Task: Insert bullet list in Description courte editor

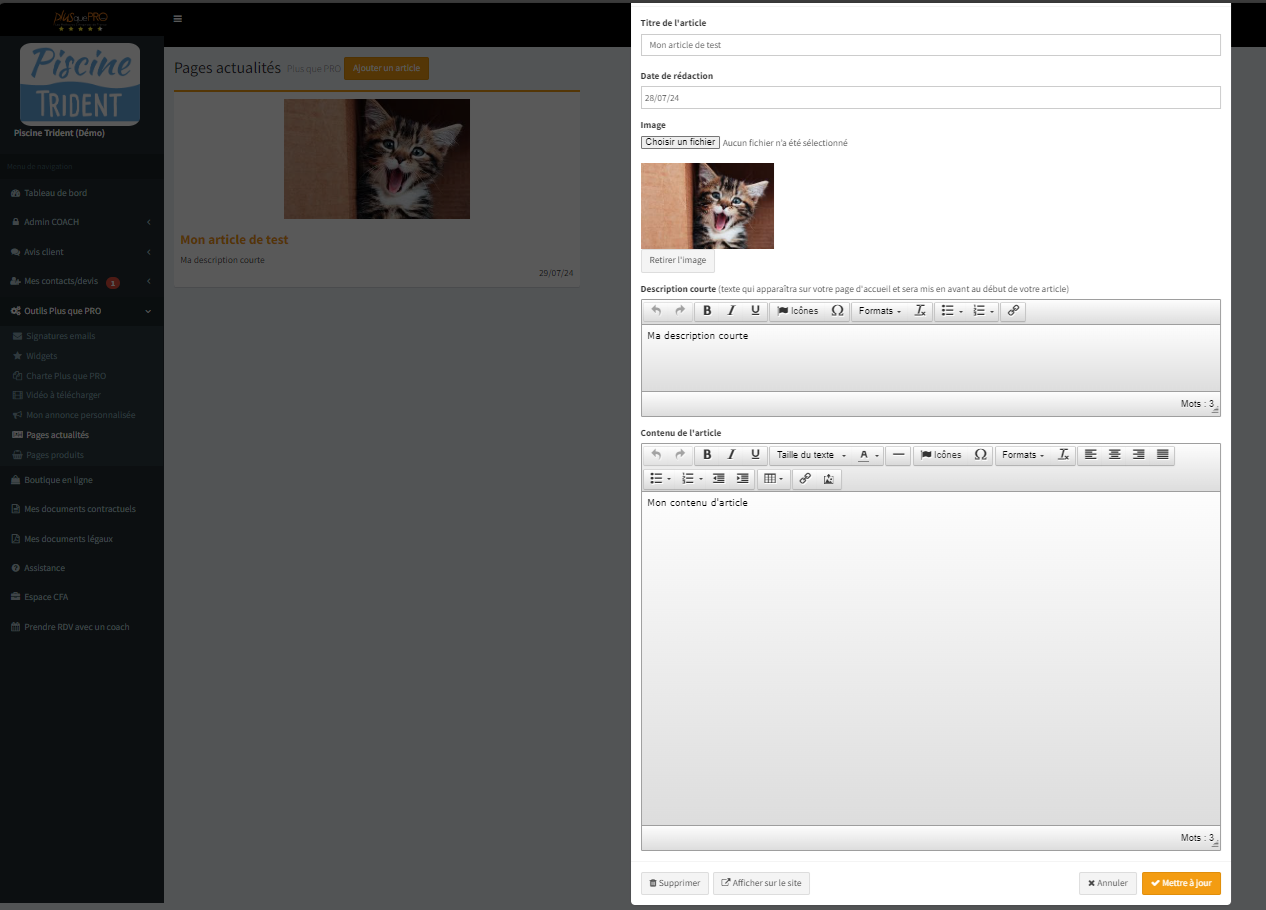Action: pyautogui.click(x=947, y=311)
